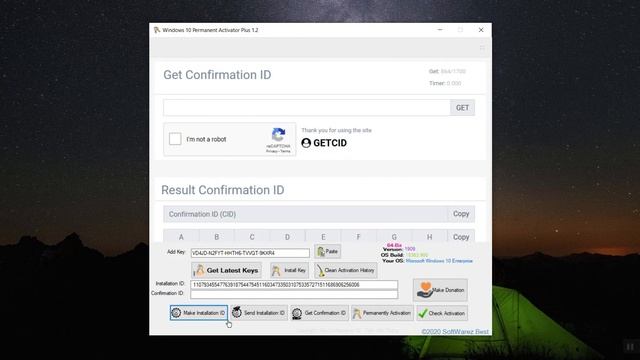Open the reCAPTCHA Privacy link
The width and height of the screenshot is (640, 360).
pyautogui.click(x=272, y=151)
